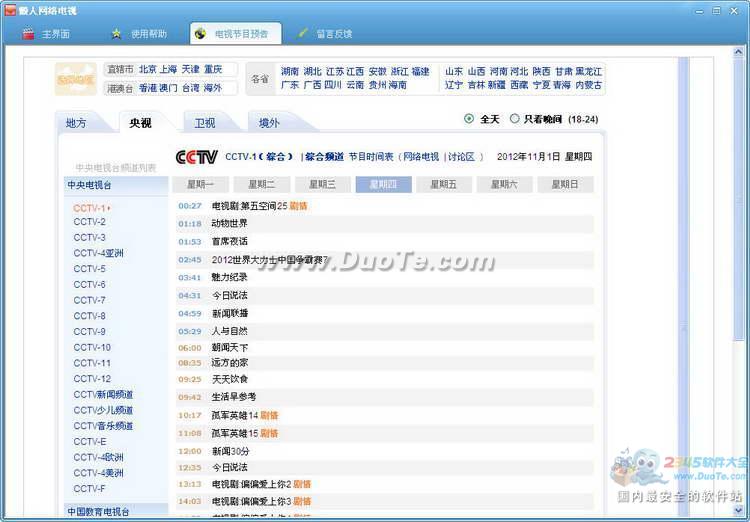The width and height of the screenshot is (750, 522).
Task: Click the pencil icon beside 留言反馈
Action: (x=301, y=33)
